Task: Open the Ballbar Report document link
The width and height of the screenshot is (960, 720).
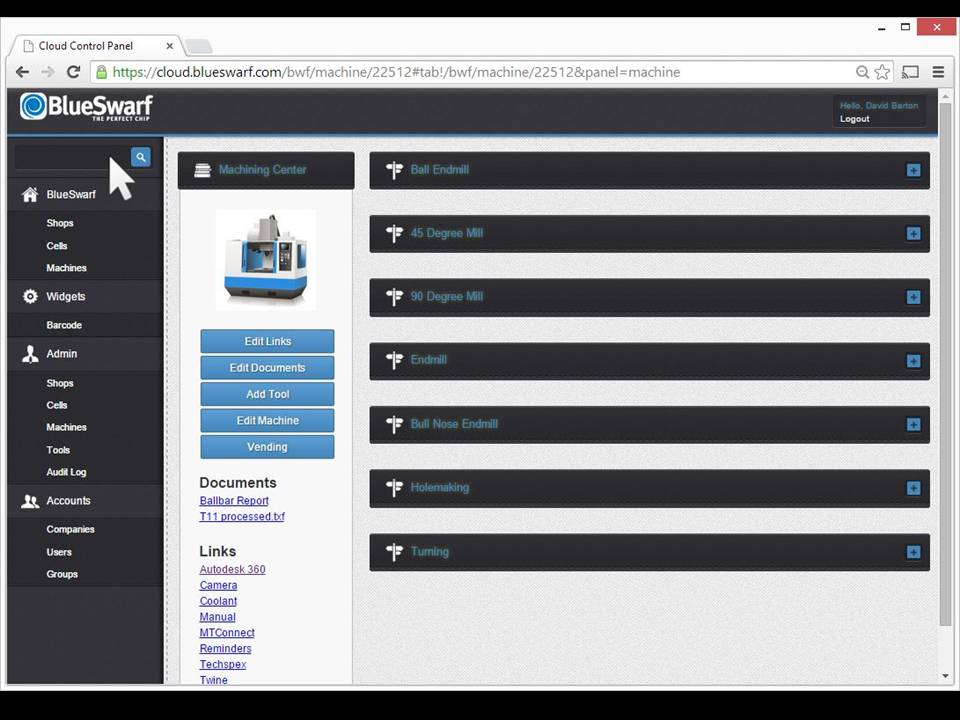Action: [234, 501]
